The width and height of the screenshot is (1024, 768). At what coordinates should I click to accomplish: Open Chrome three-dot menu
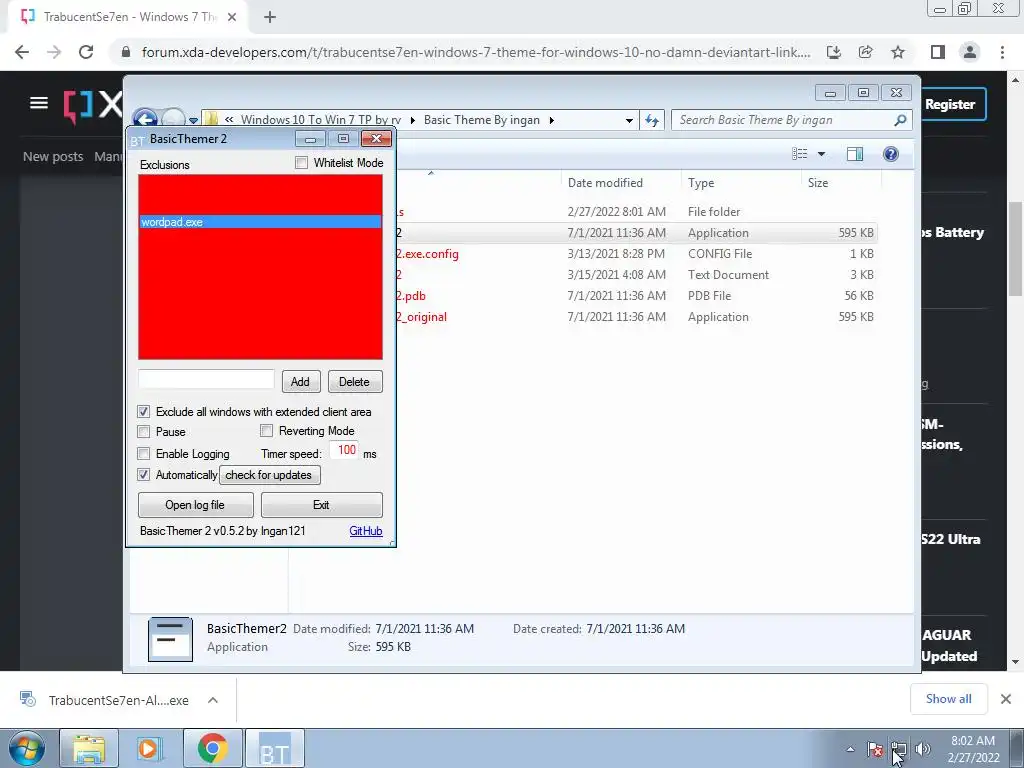[x=1002, y=52]
